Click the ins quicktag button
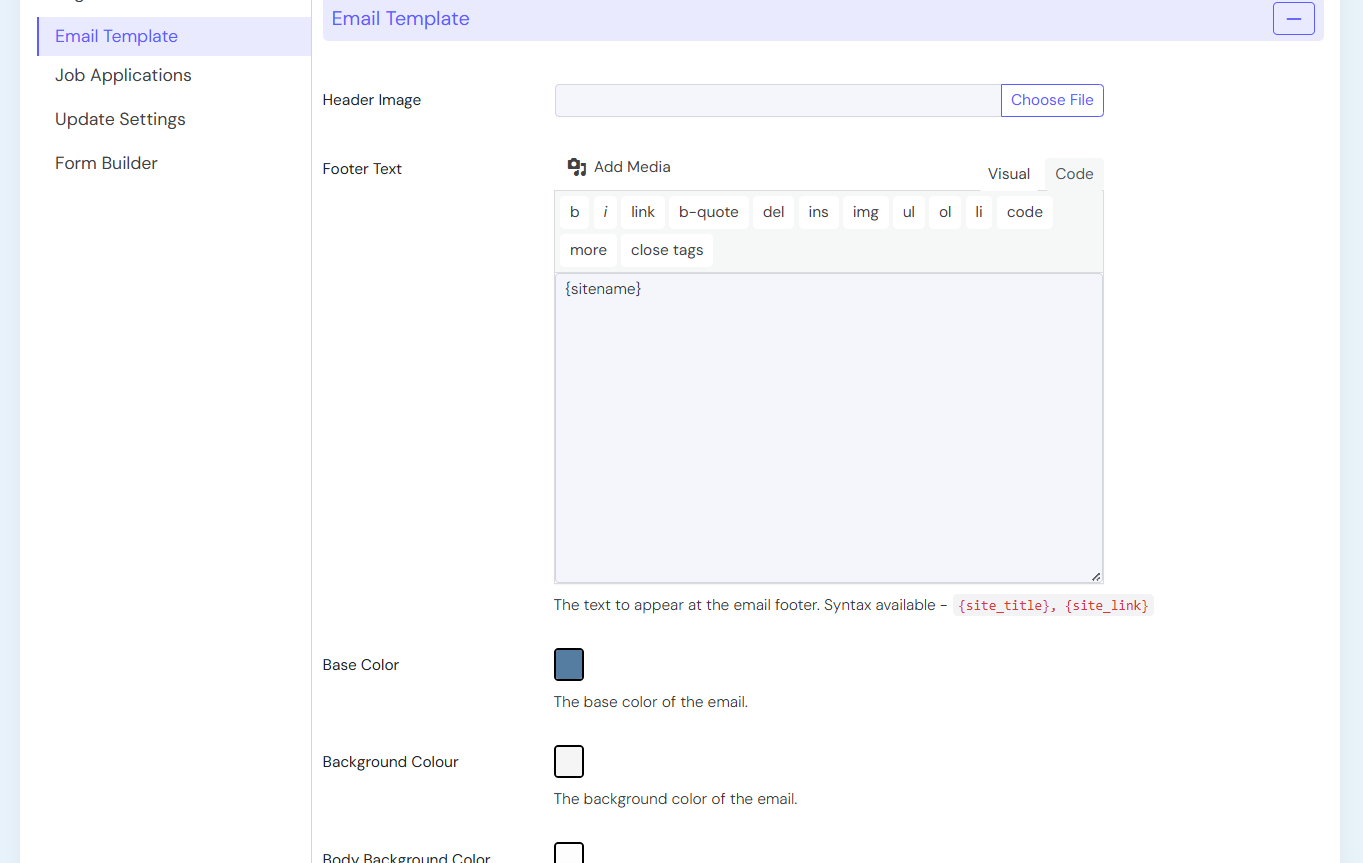 (818, 212)
